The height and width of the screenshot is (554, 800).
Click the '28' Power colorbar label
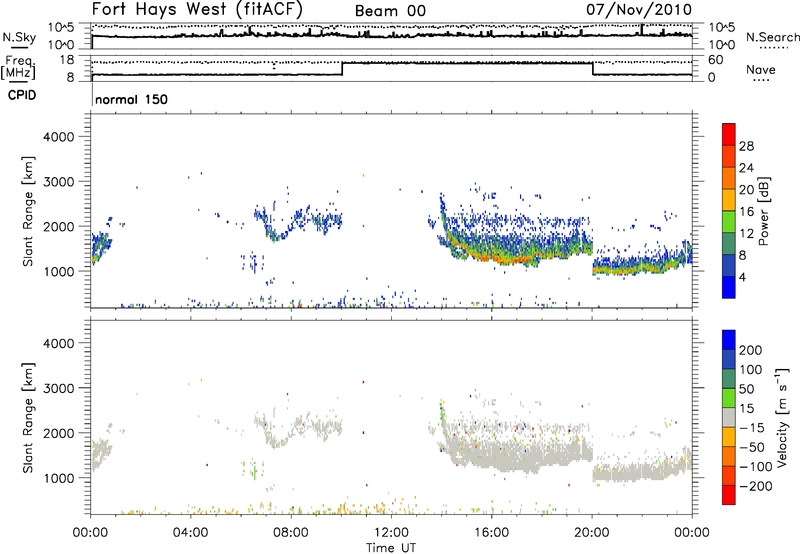(746, 146)
